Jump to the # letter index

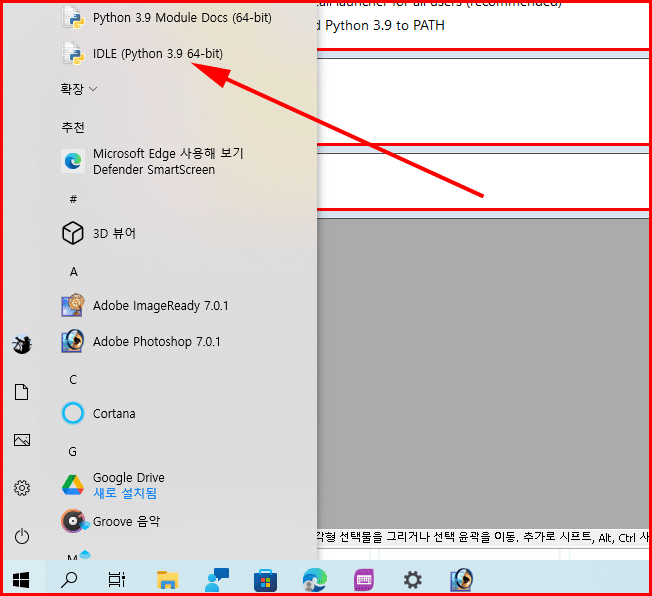pos(73,199)
